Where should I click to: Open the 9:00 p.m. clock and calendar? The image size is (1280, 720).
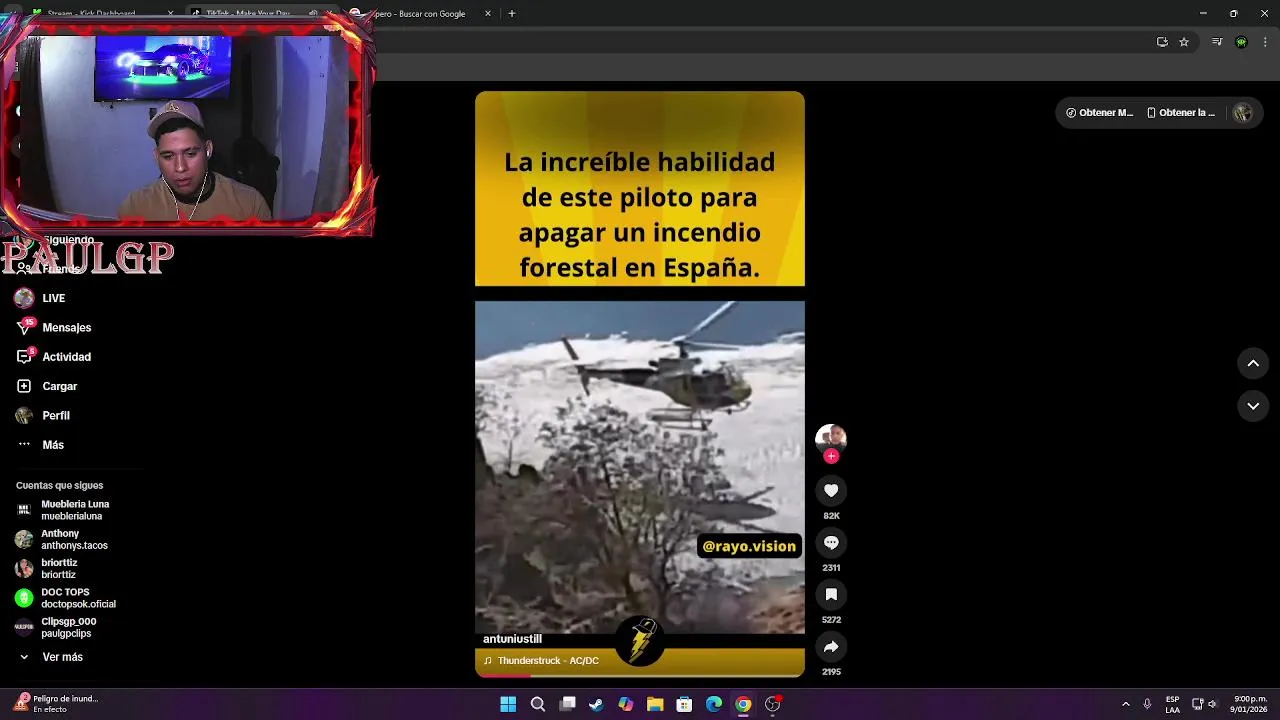click(x=1250, y=704)
